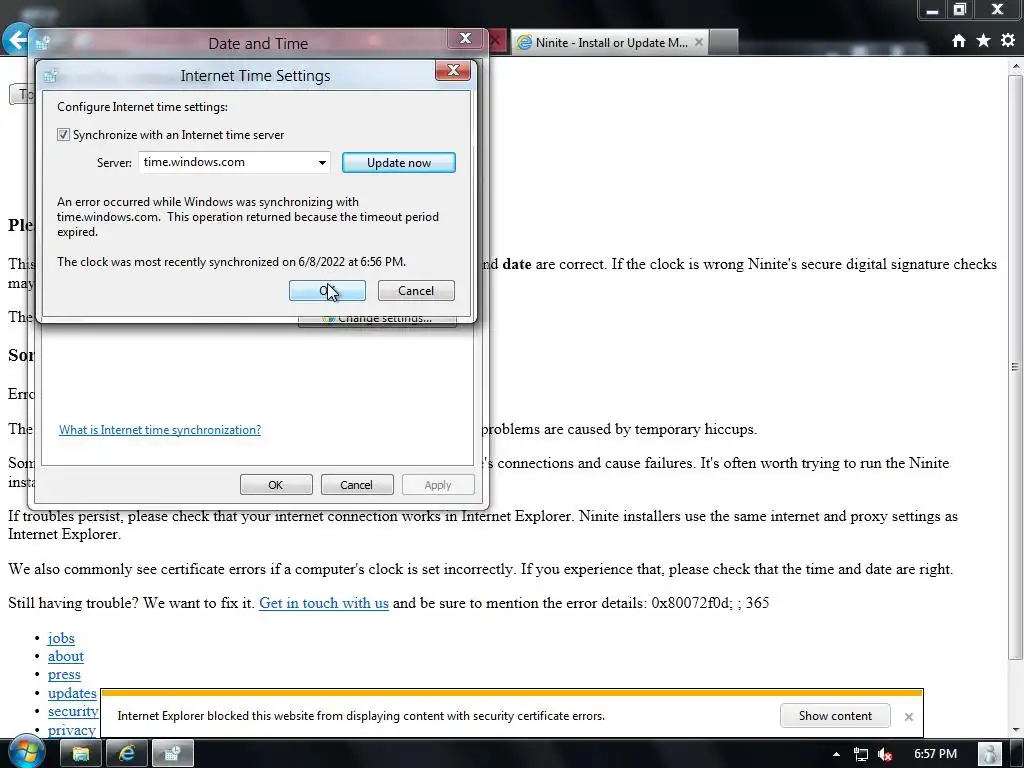
Task: Open the jobs link
Action: pyautogui.click(x=61, y=638)
